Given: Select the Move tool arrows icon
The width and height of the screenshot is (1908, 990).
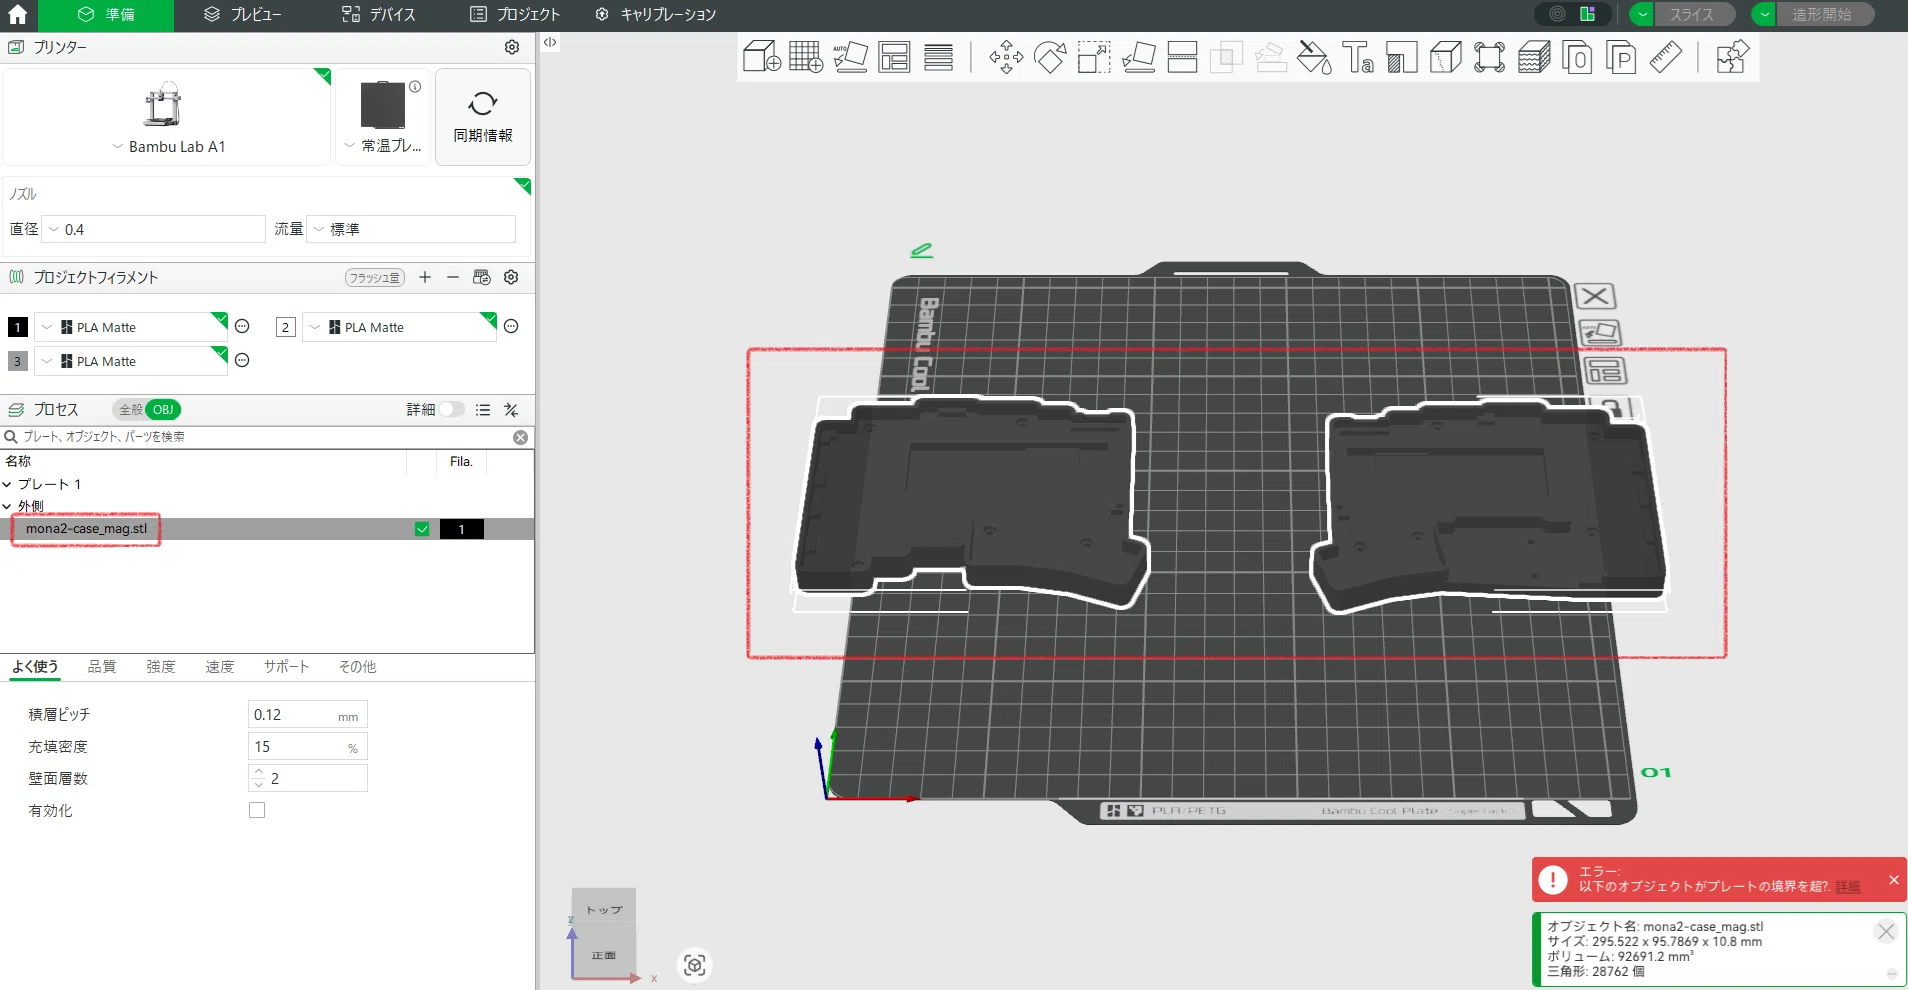Looking at the screenshot, I should (1006, 57).
